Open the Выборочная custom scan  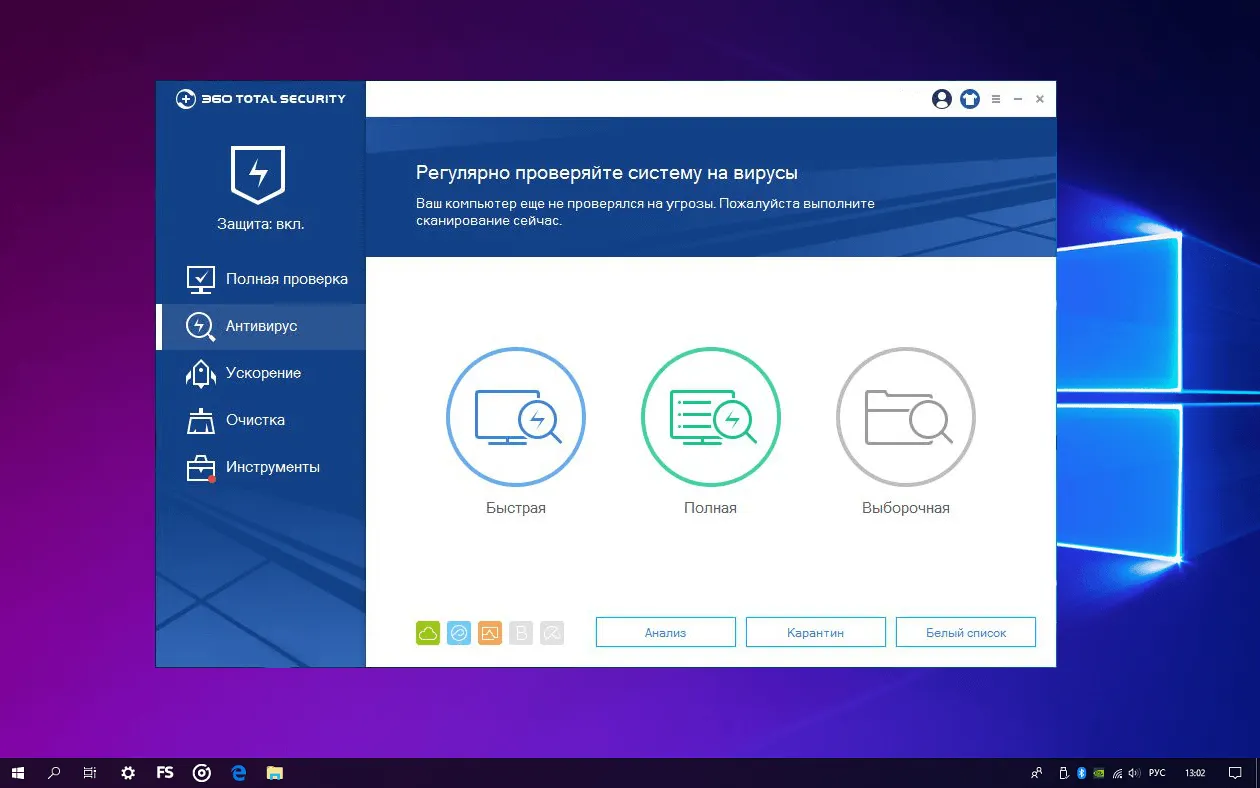pos(905,417)
